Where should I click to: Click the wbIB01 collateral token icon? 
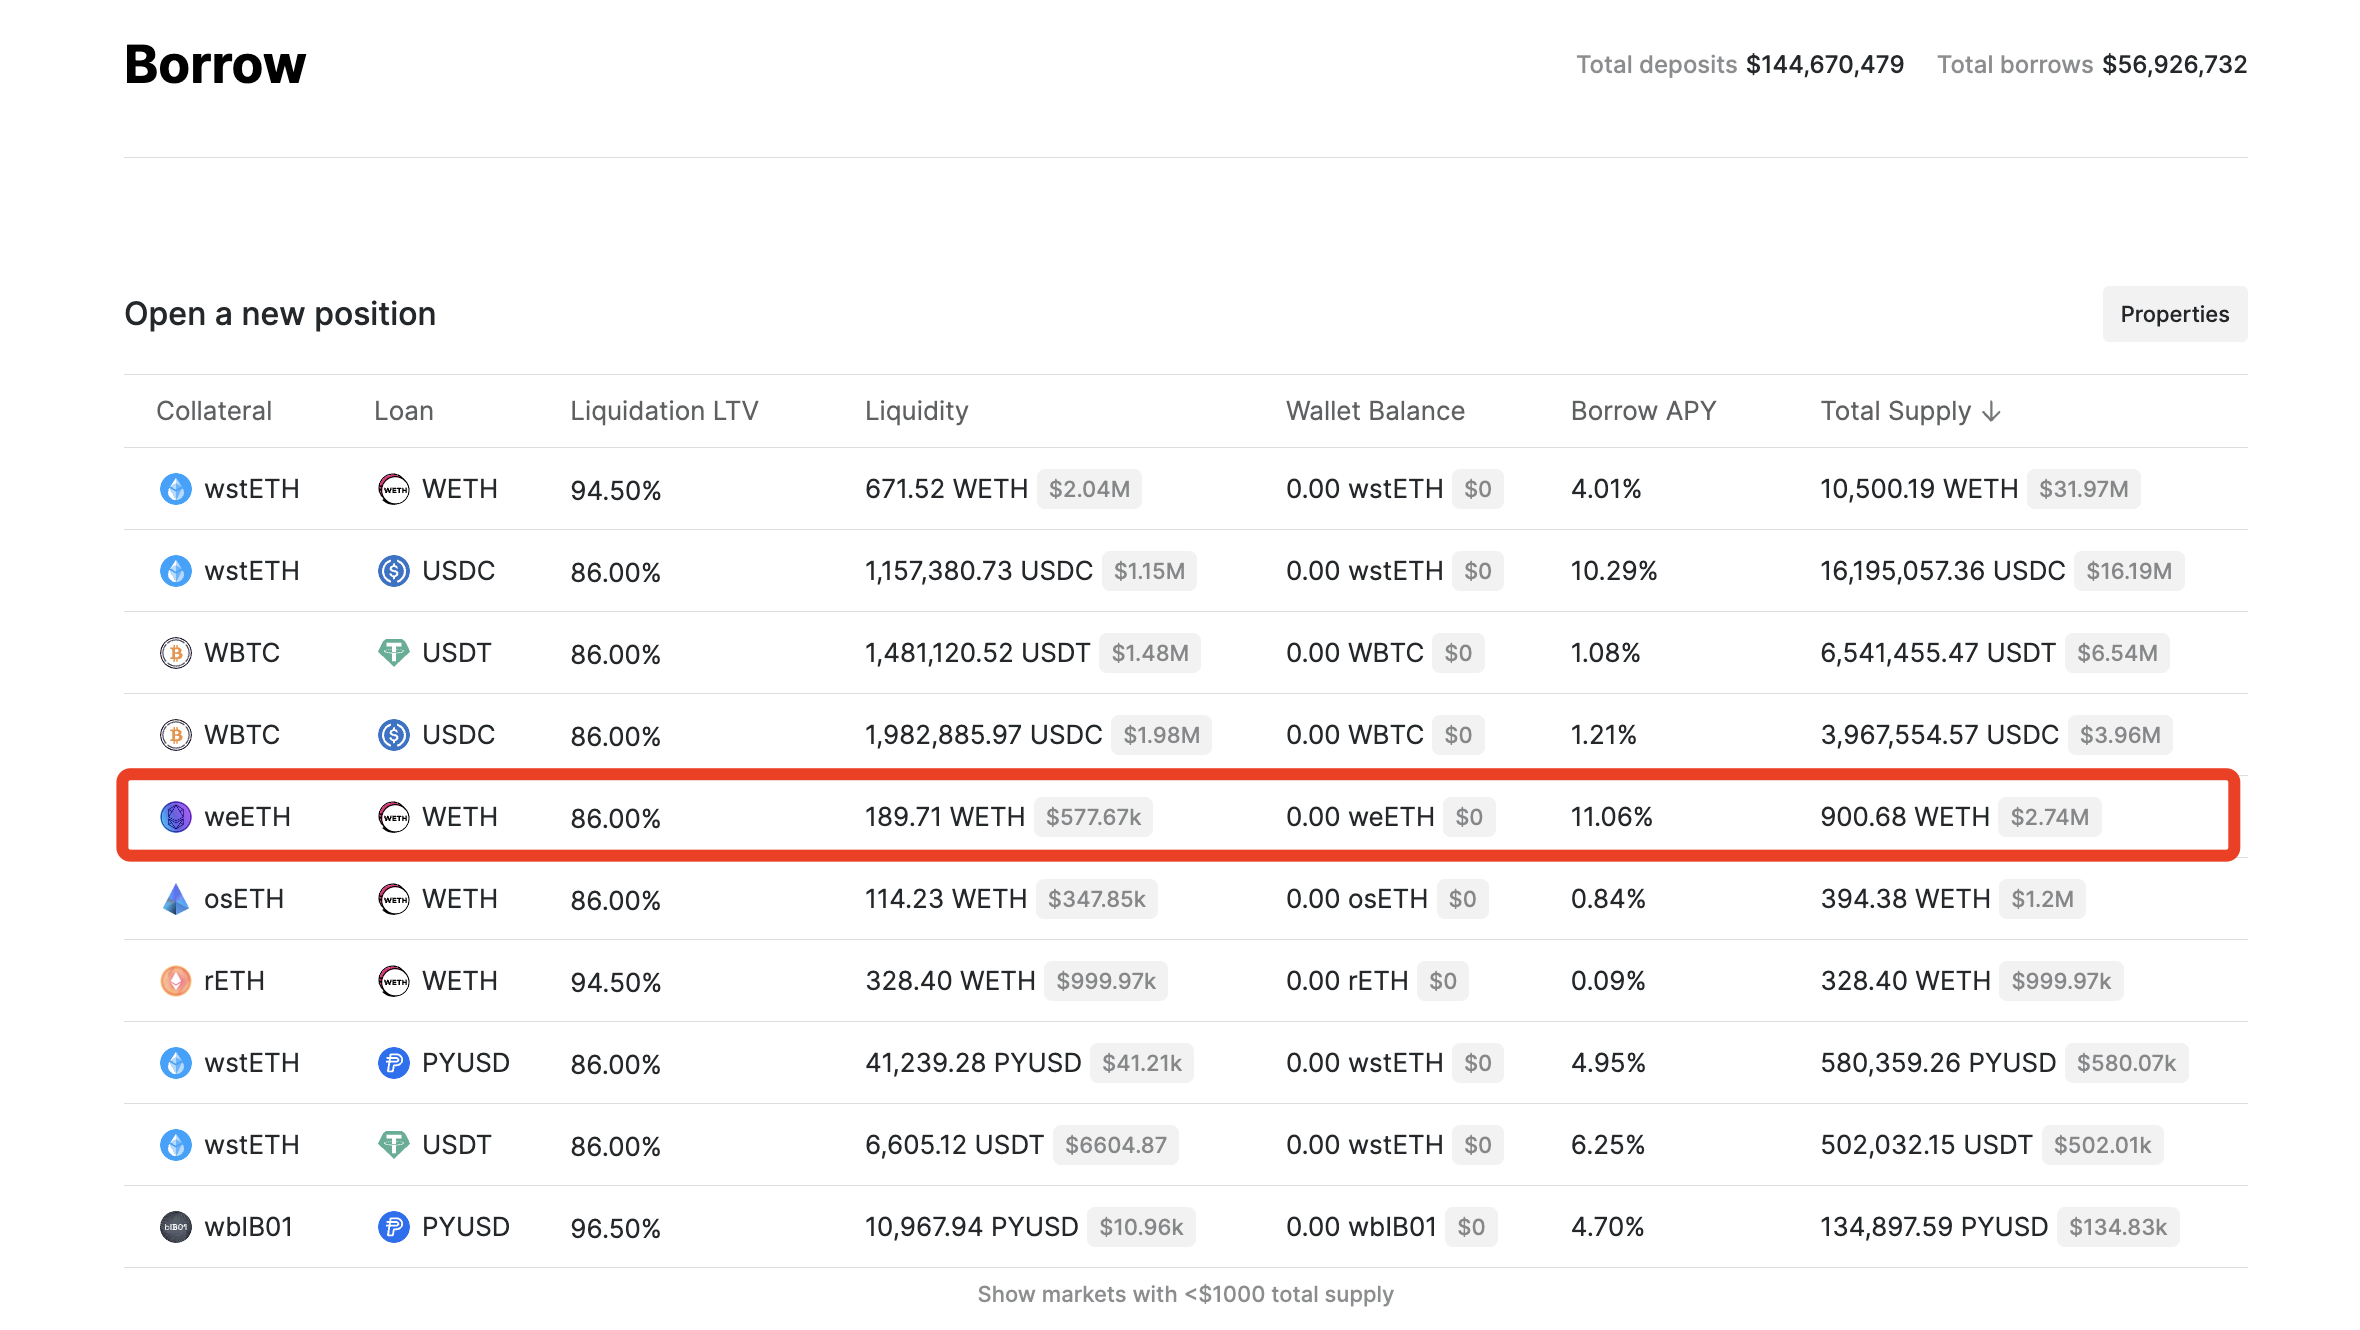pyautogui.click(x=176, y=1227)
